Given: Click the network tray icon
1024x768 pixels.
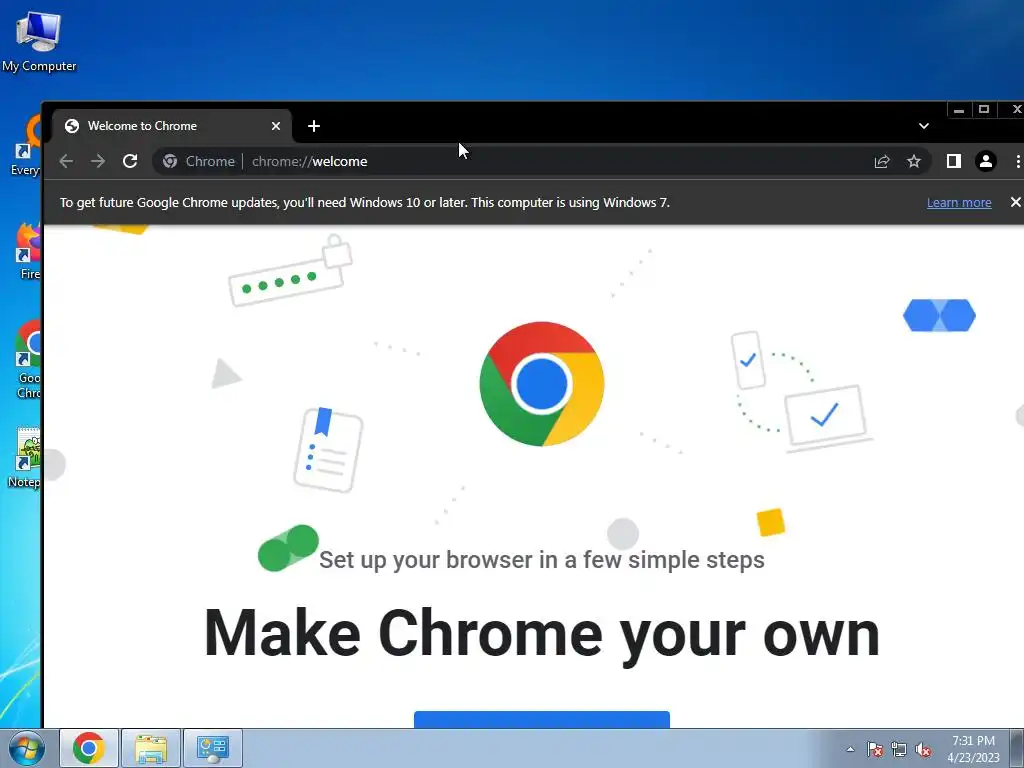Looking at the screenshot, I should 899,749.
